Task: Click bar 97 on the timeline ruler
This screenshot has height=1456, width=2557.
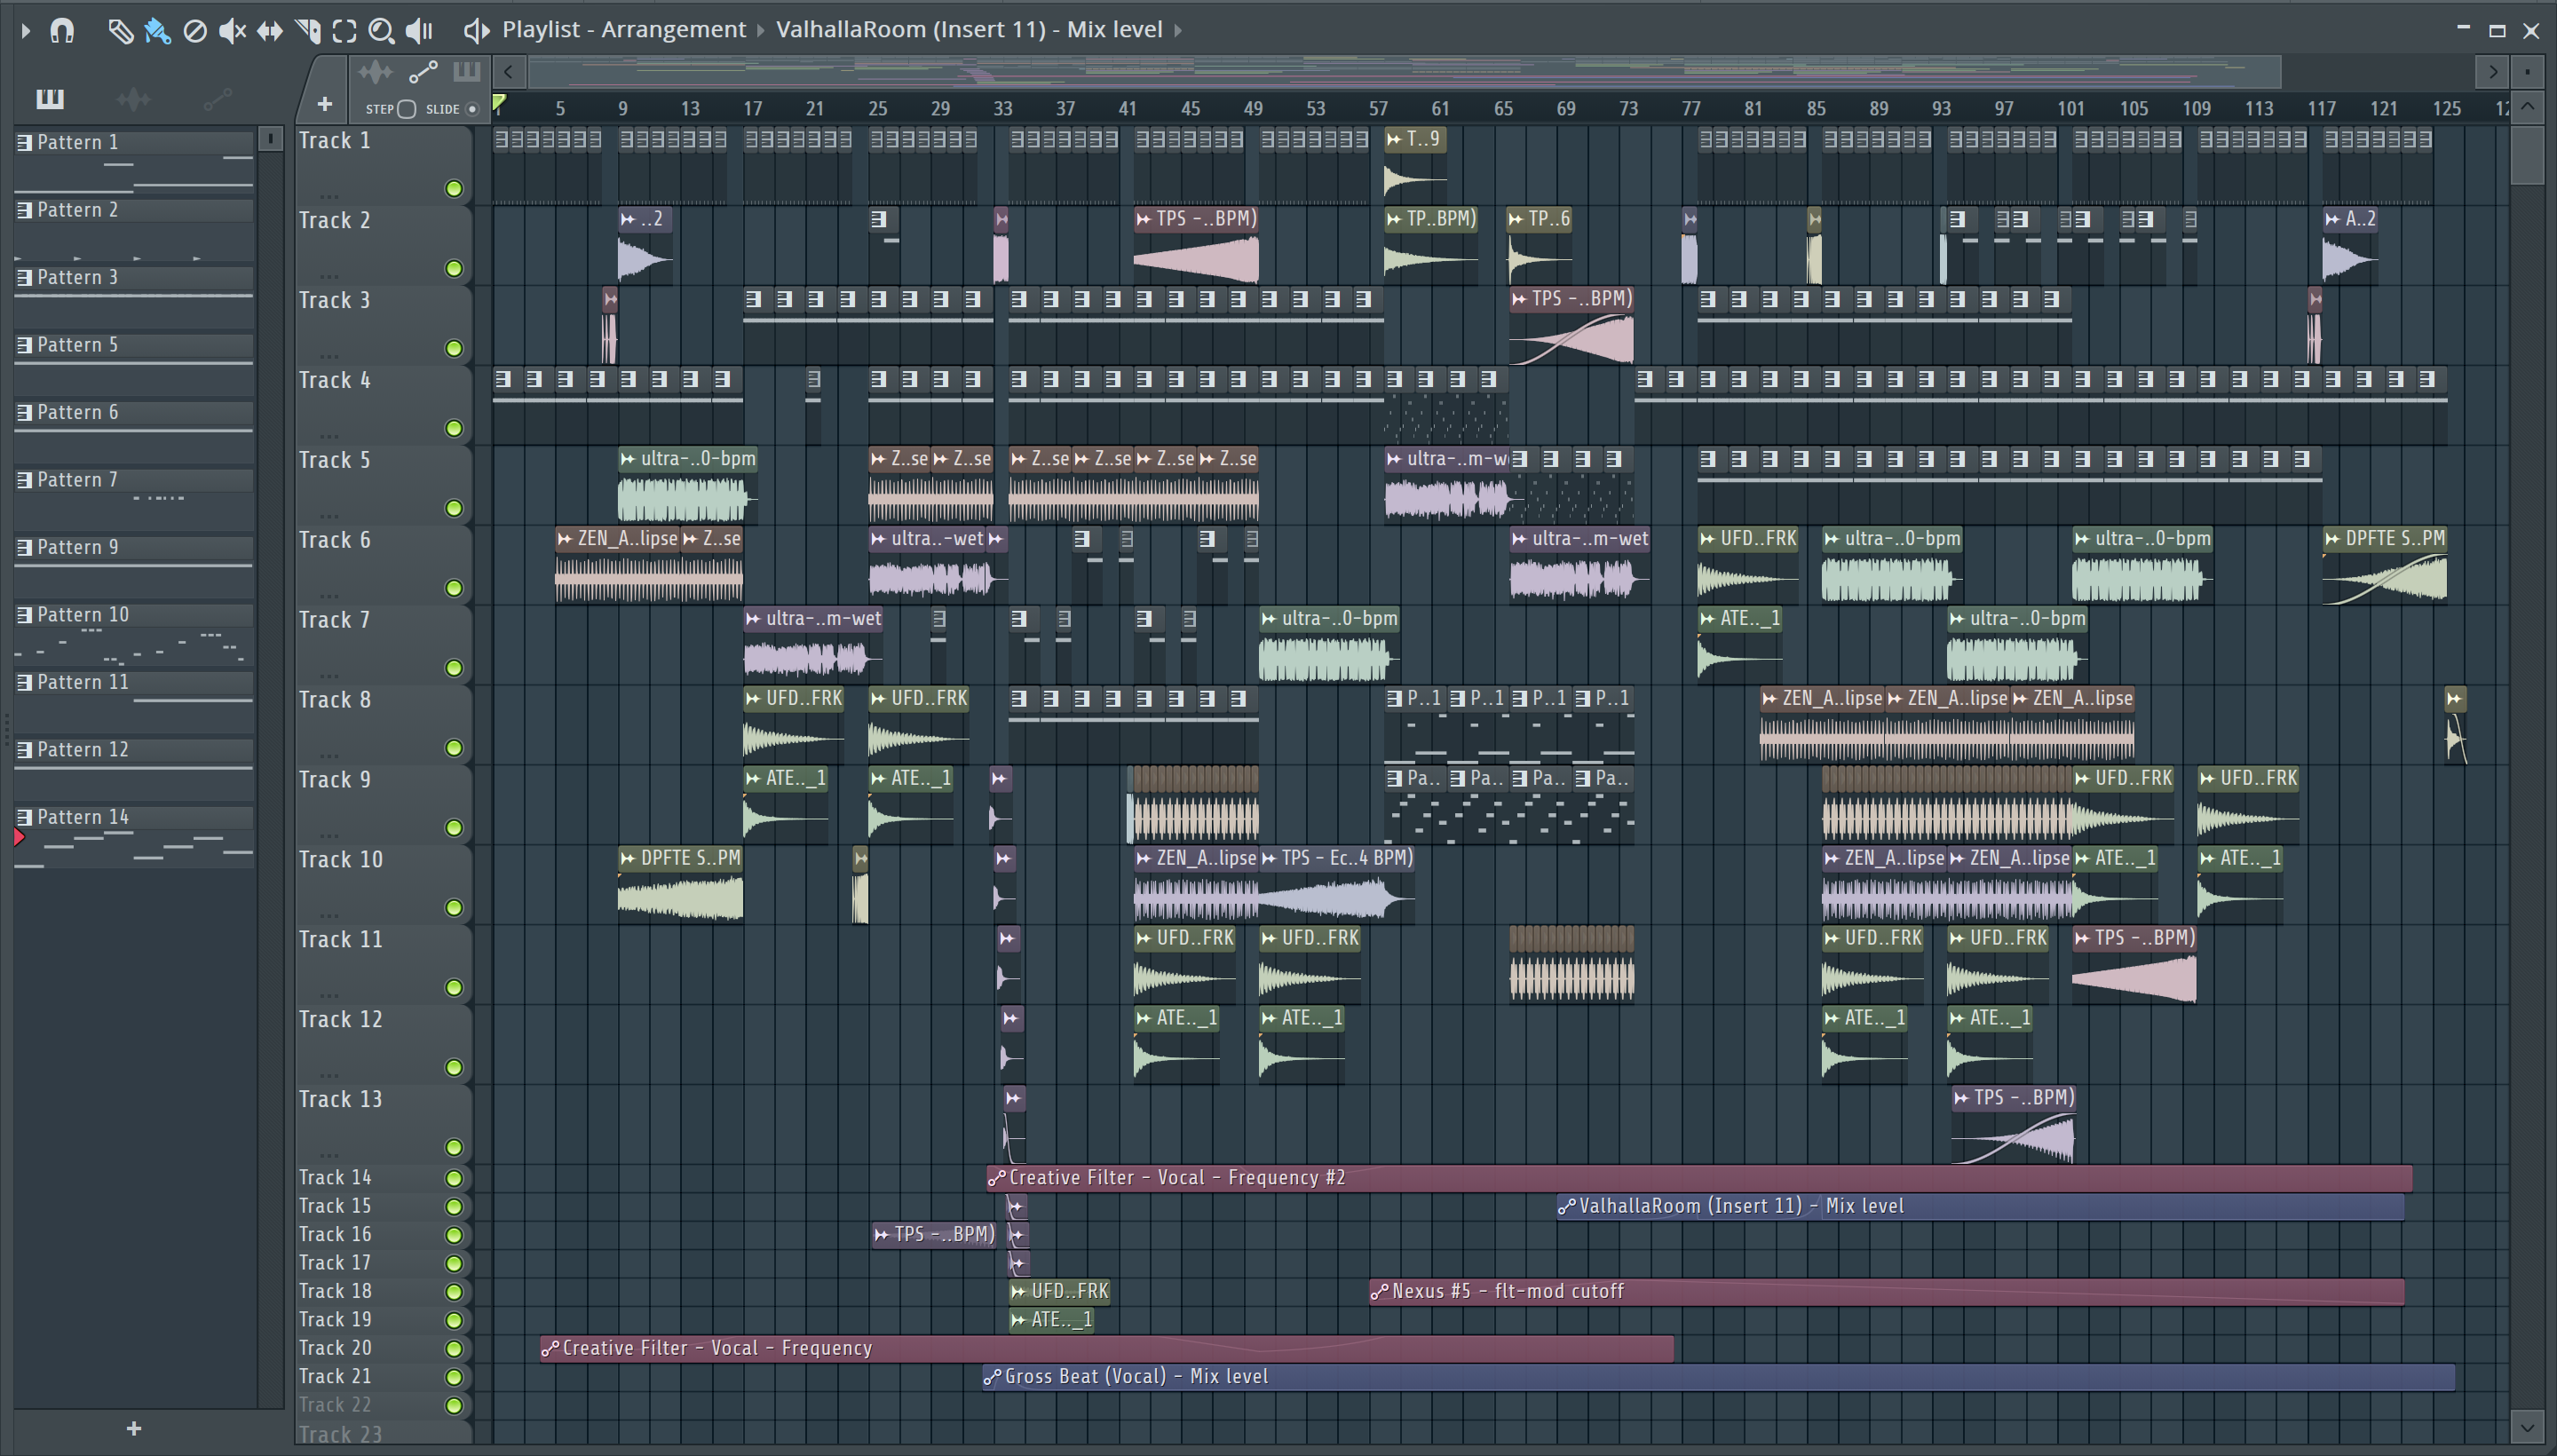Action: click(2003, 109)
